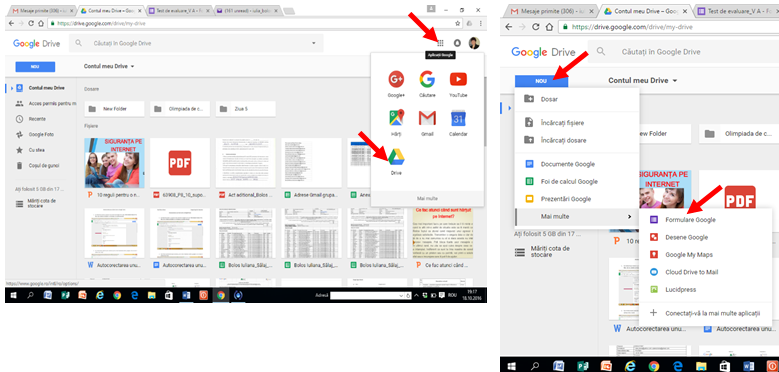Open the Zìua 5 folder
The image size is (779, 372).
[245, 109]
